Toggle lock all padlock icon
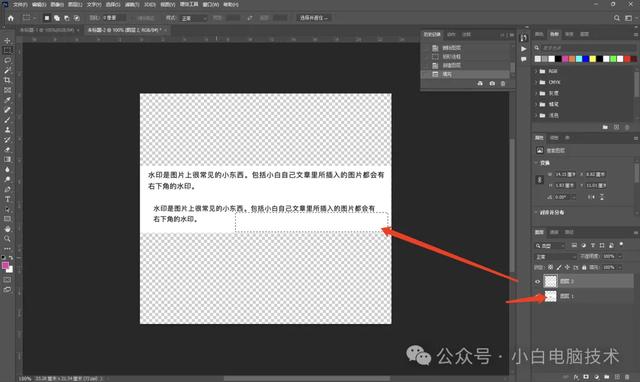Image resolution: width=640 pixels, height=382 pixels. click(x=584, y=267)
